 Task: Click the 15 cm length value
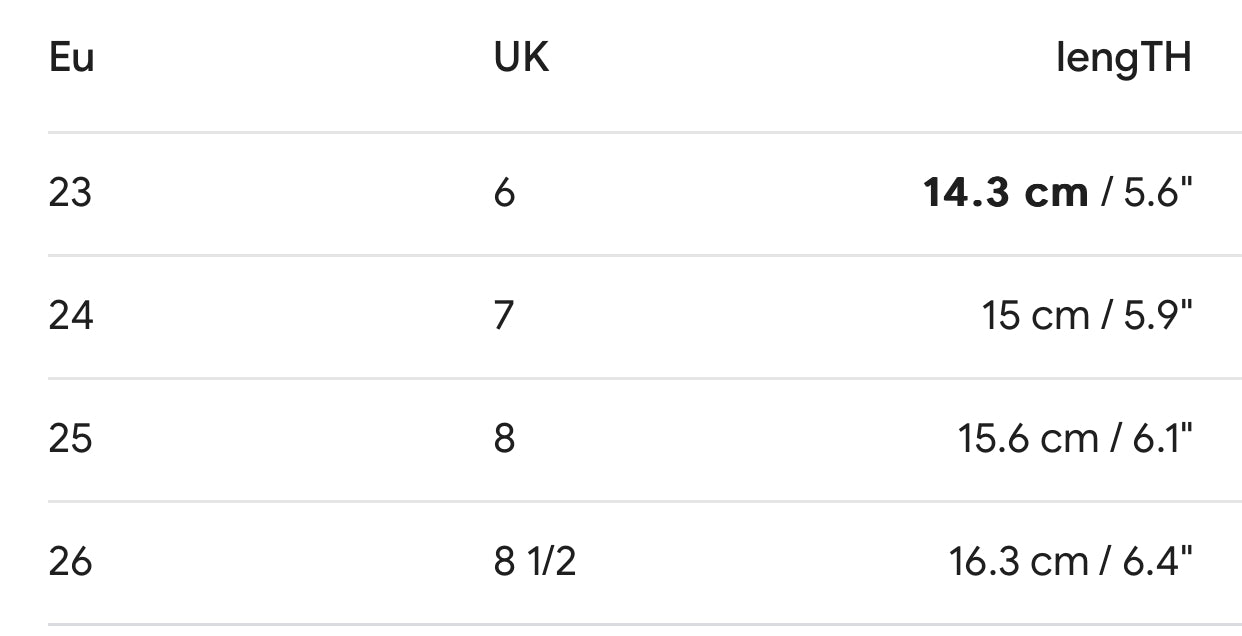coord(1035,315)
